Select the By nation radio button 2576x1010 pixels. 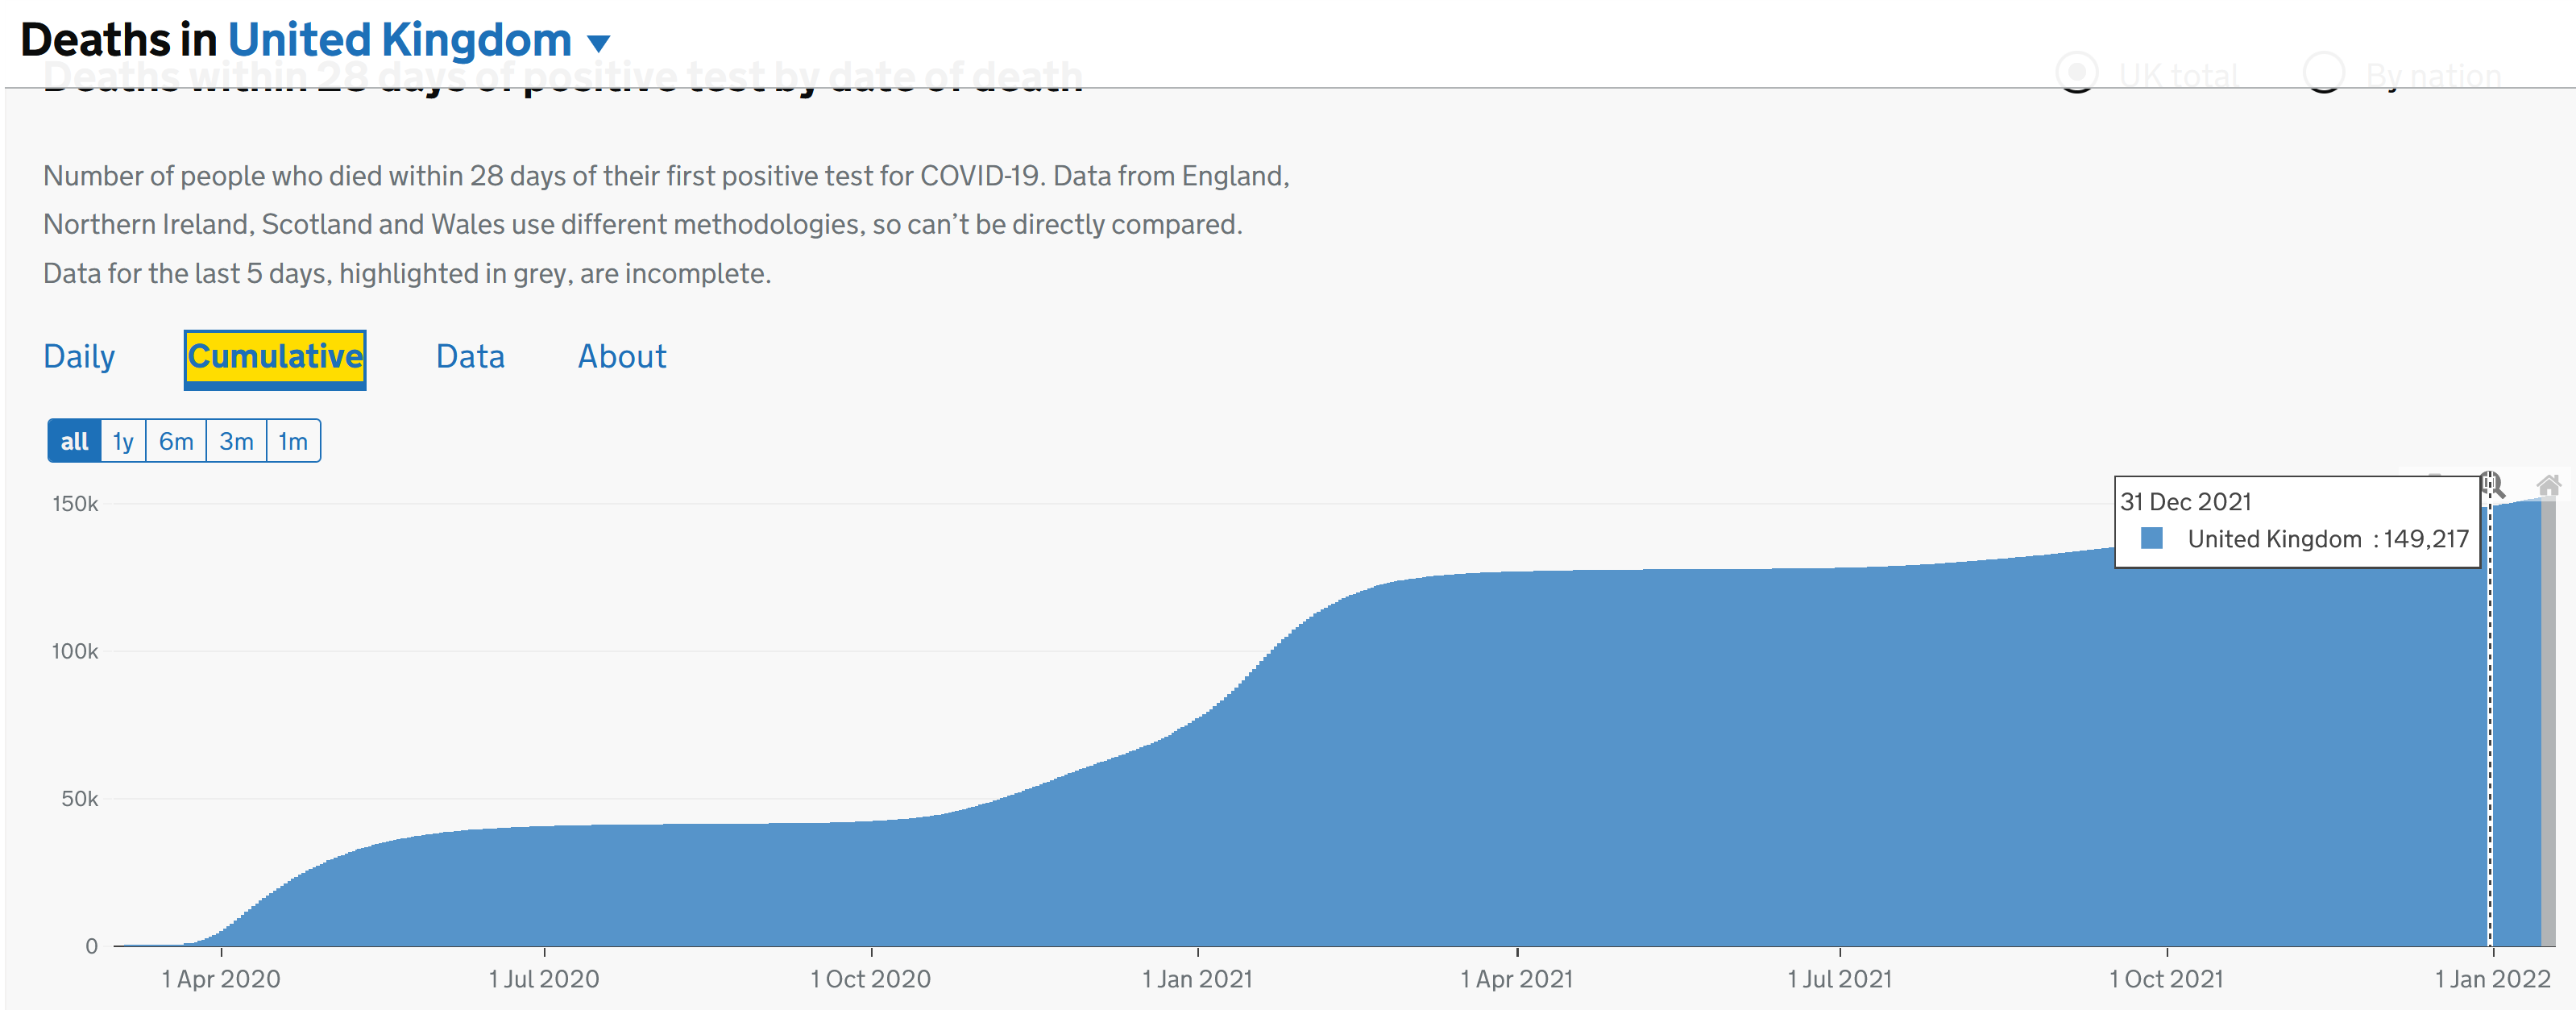[x=2324, y=74]
